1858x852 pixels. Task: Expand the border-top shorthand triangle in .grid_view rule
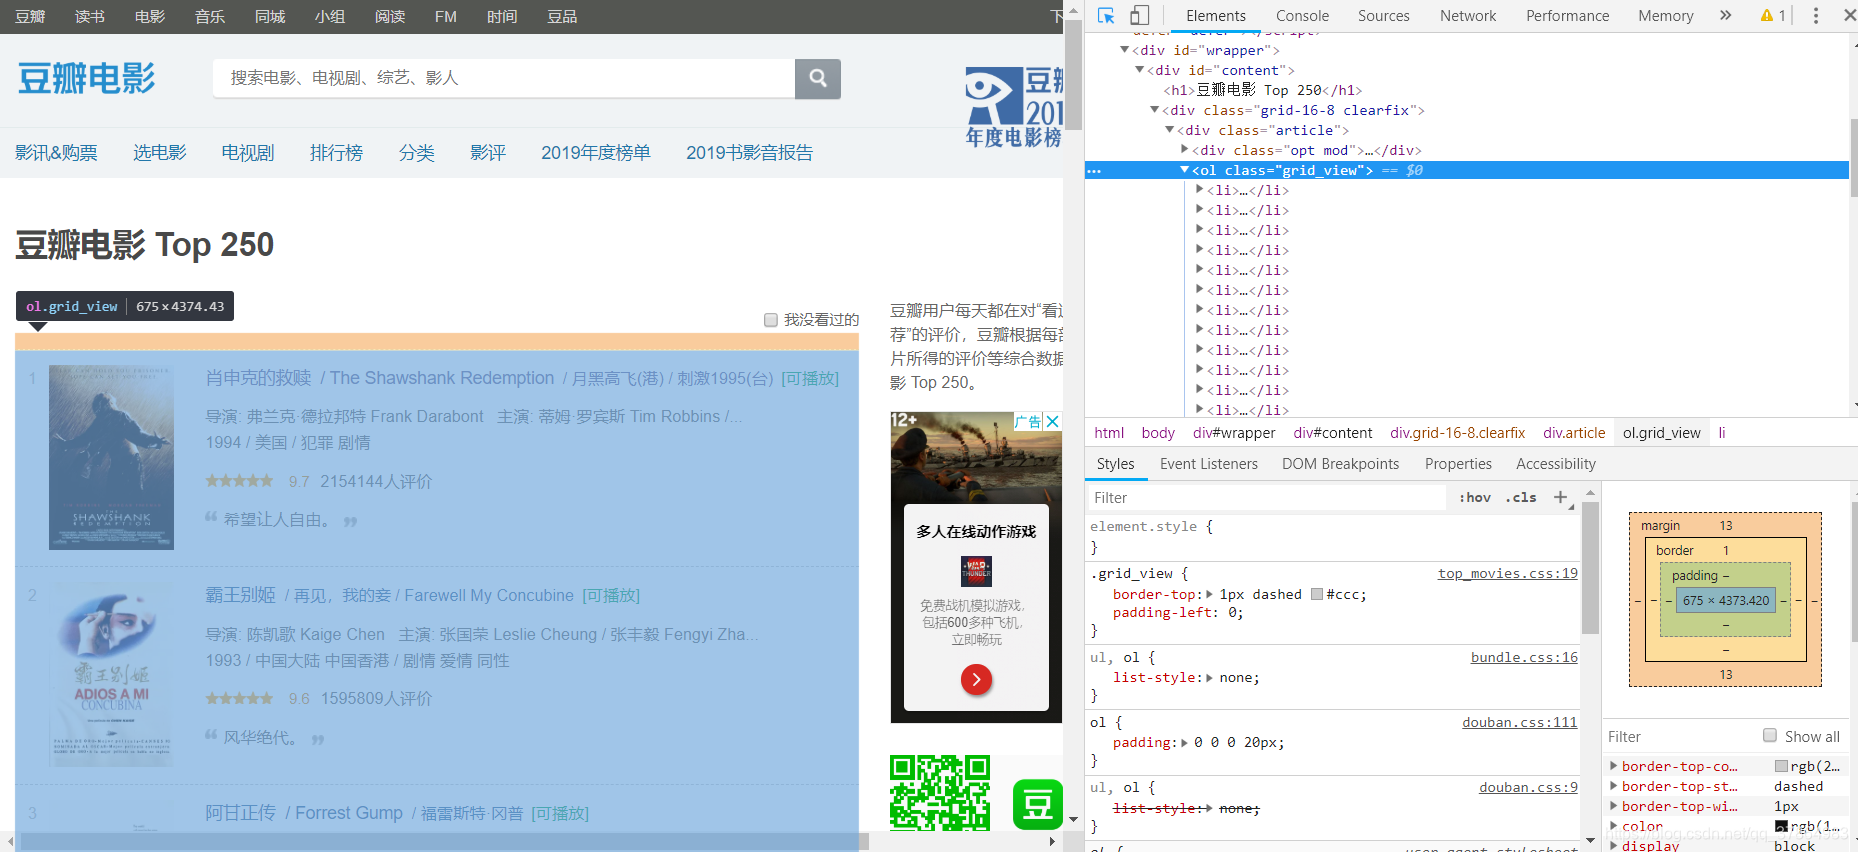point(1209,594)
